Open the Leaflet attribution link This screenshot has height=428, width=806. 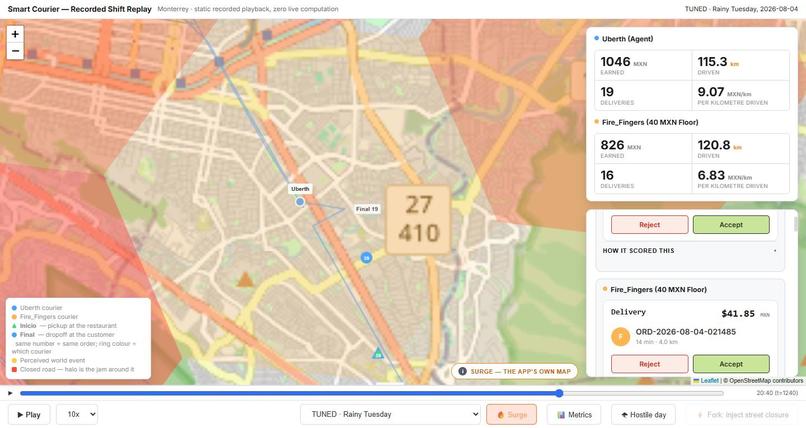point(706,381)
